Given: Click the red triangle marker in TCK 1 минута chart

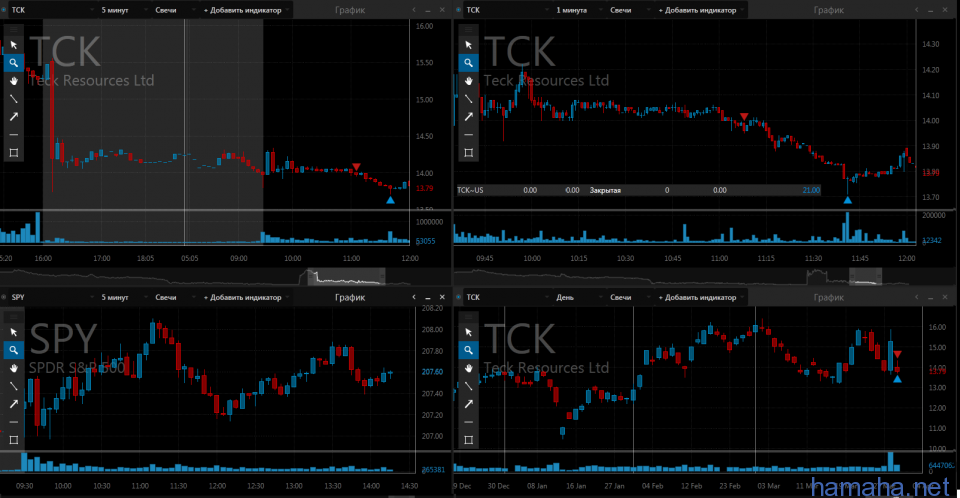Looking at the screenshot, I should 744,116.
